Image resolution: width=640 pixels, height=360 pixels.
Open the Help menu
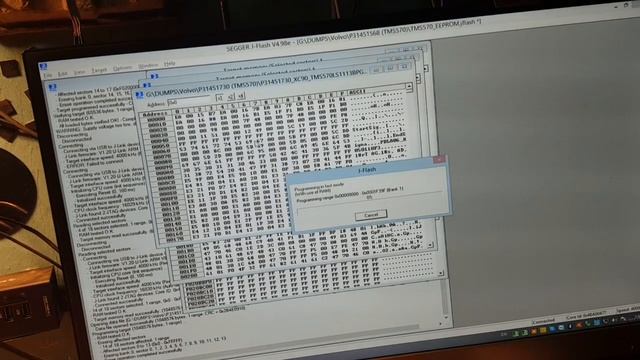169,63
